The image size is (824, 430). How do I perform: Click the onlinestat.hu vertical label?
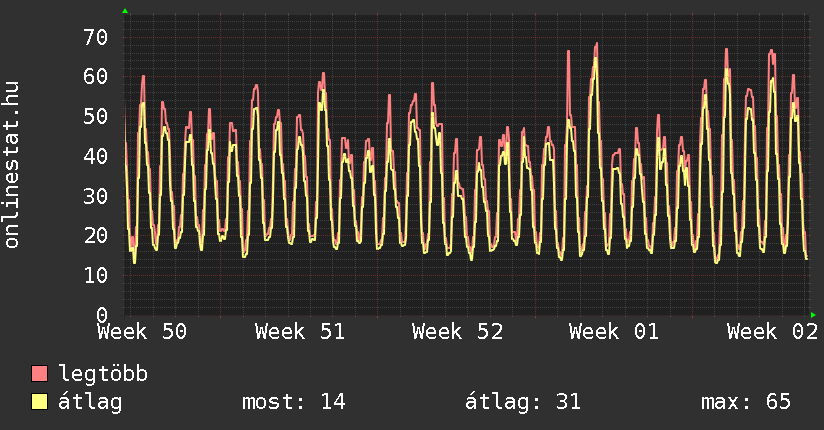pyautogui.click(x=13, y=165)
